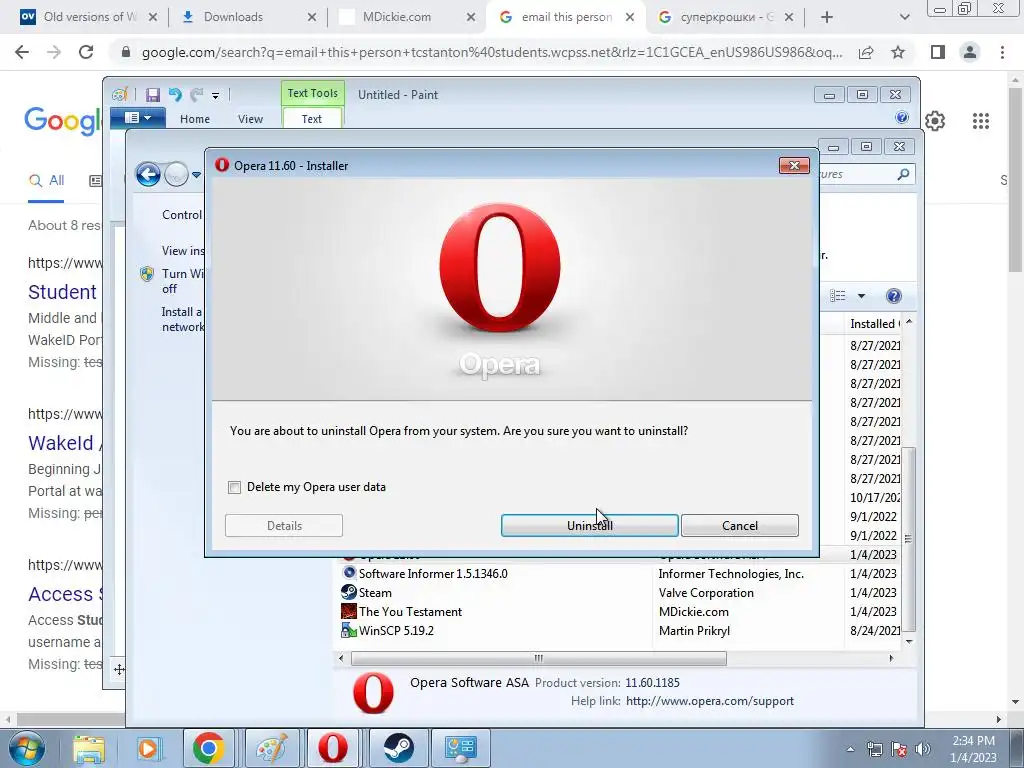Screen dimensions: 1024x768
Task: Go back in Control Panel window
Action: coord(148,174)
